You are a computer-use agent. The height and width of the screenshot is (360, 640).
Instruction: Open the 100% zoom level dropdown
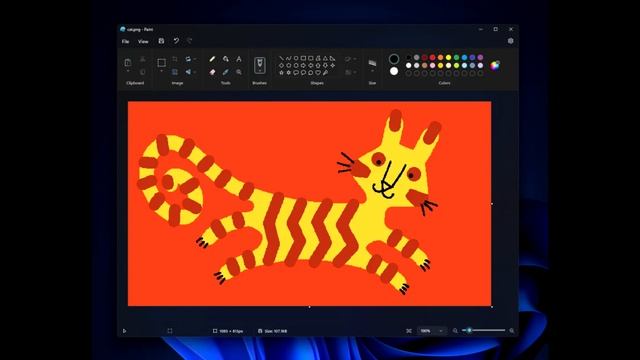tap(432, 331)
